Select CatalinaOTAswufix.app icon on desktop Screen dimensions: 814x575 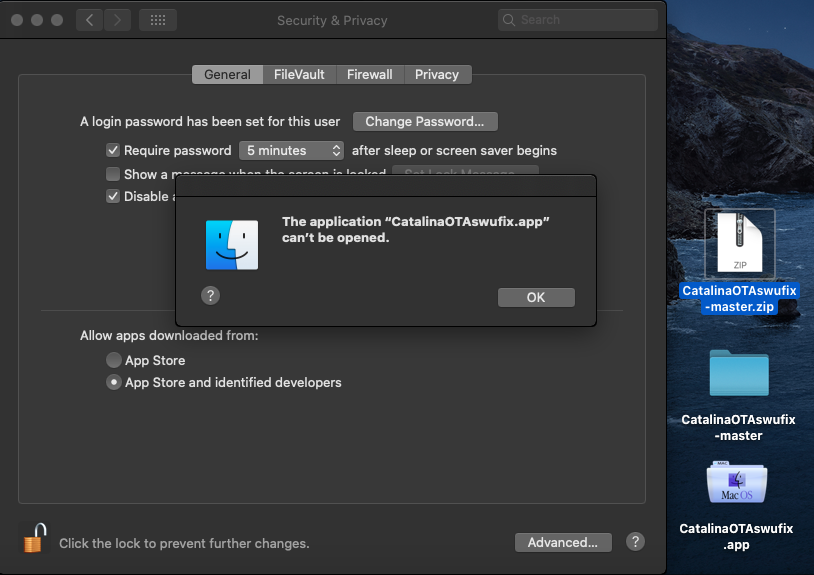(737, 483)
